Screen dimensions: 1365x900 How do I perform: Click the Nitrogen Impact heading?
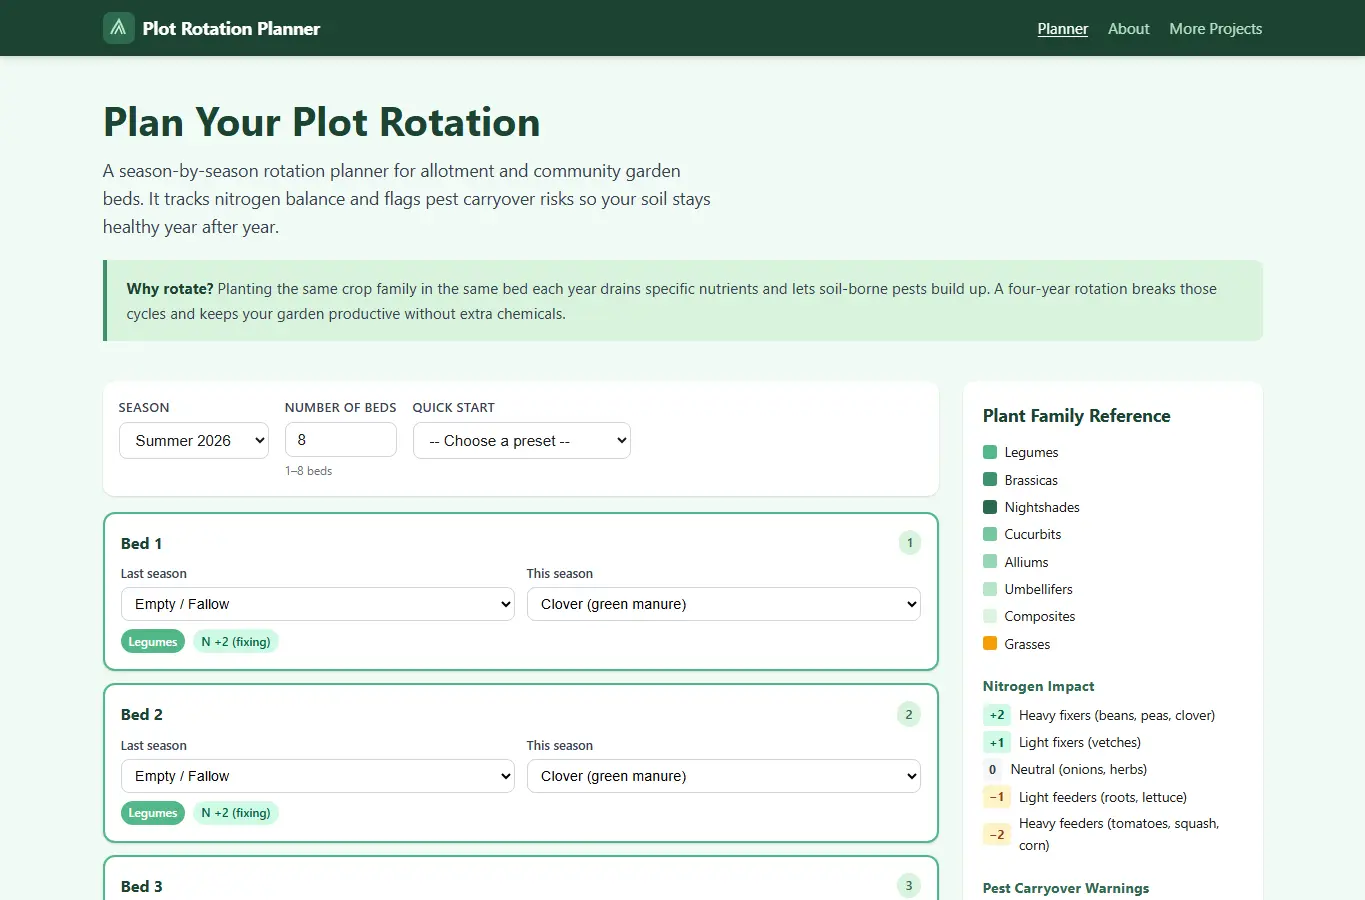1038,686
